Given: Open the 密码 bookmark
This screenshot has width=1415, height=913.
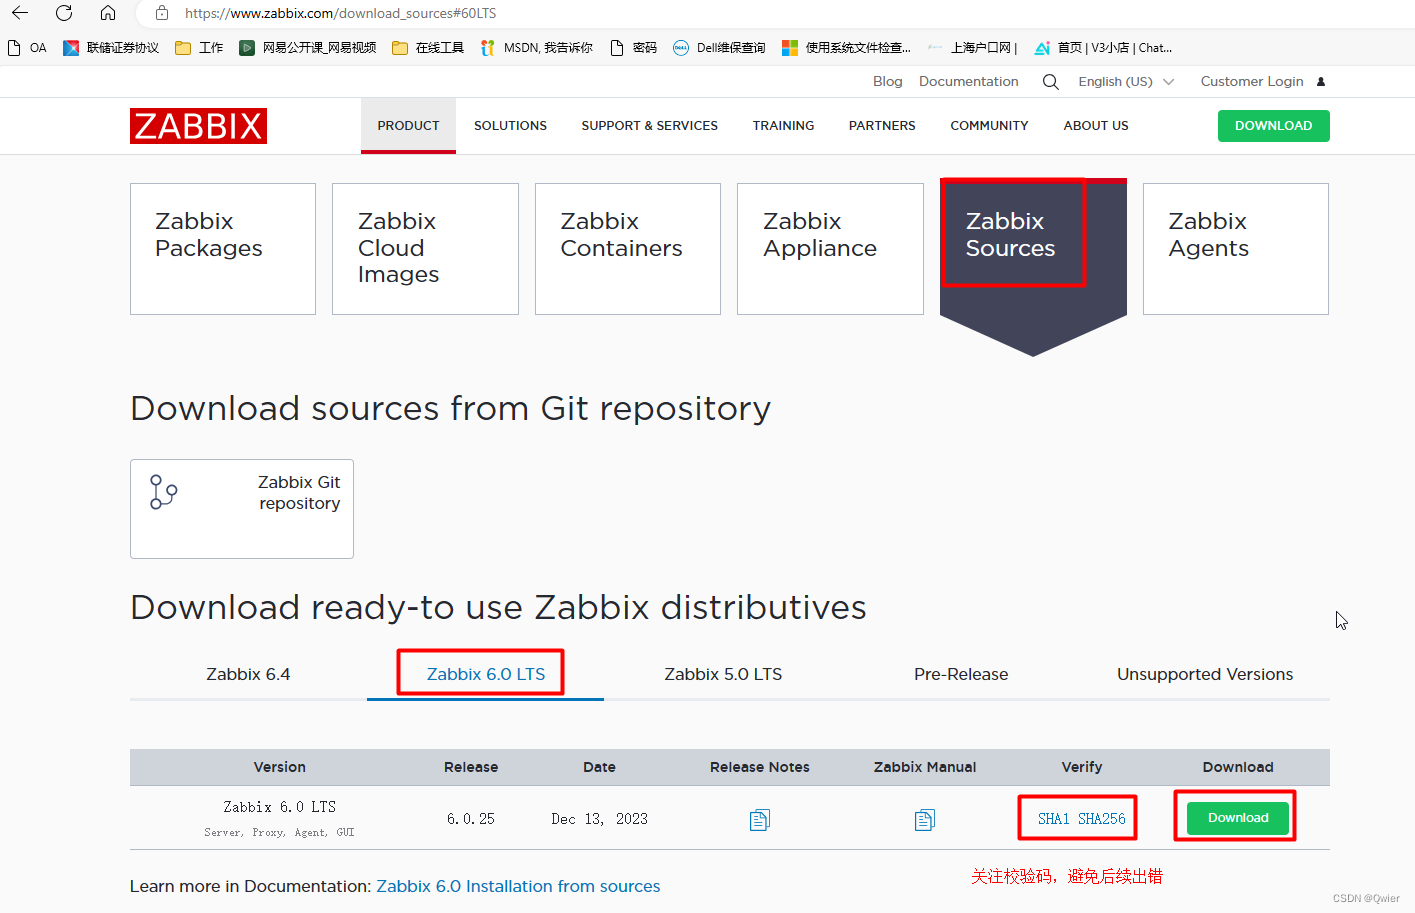Looking at the screenshot, I should click(x=634, y=47).
